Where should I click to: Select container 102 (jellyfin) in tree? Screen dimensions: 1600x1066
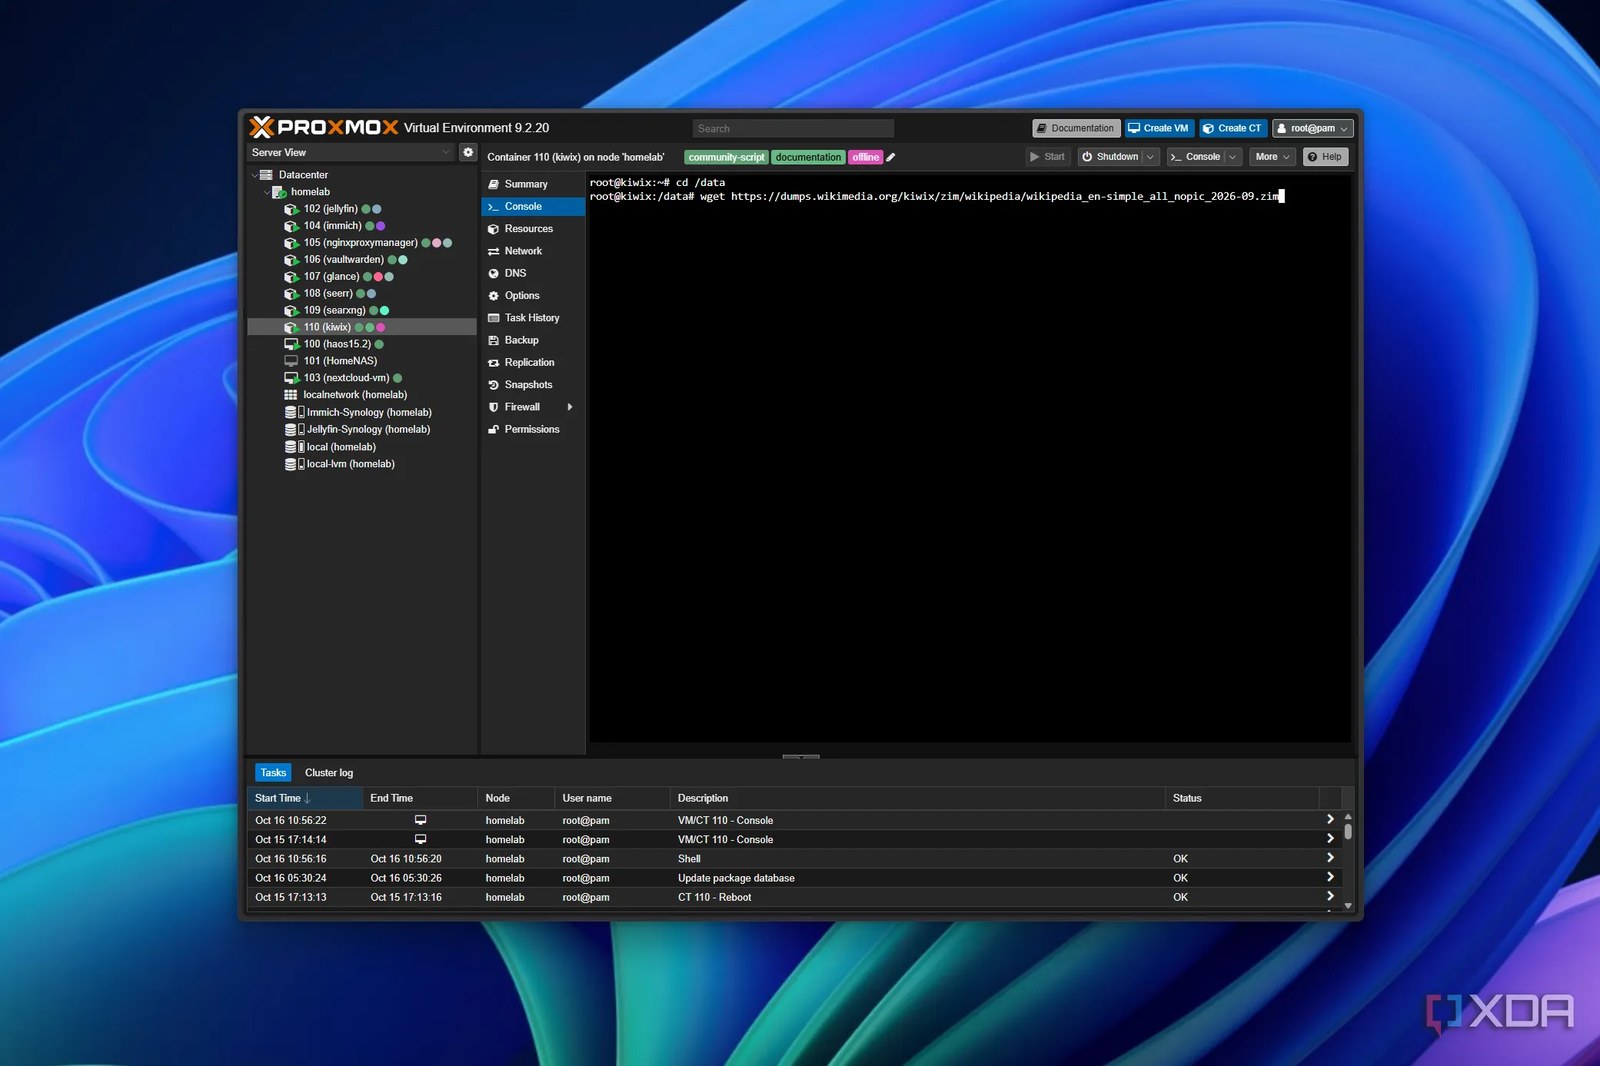point(330,209)
